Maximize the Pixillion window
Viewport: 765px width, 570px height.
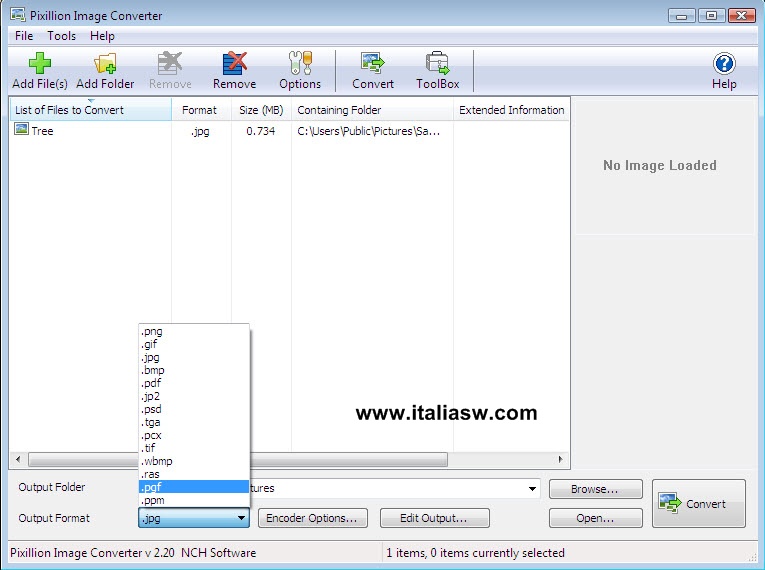click(x=711, y=16)
